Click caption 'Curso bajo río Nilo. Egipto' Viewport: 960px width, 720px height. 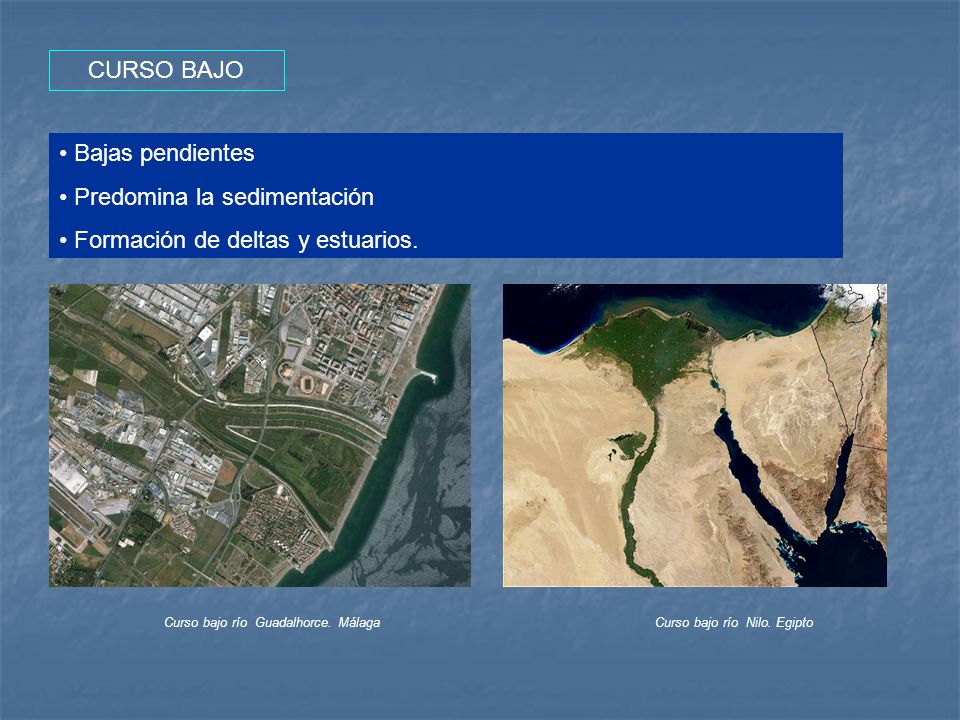pyautogui.click(x=734, y=623)
